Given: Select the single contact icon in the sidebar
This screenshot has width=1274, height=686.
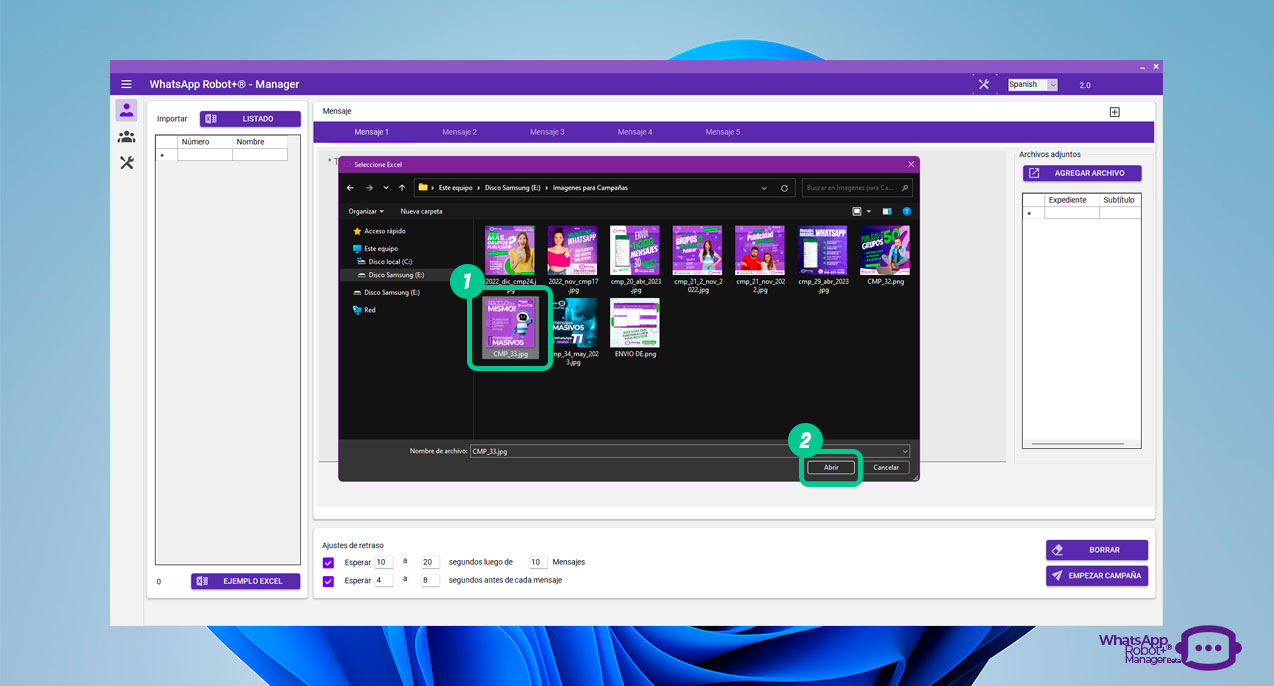Looking at the screenshot, I should point(126,110).
